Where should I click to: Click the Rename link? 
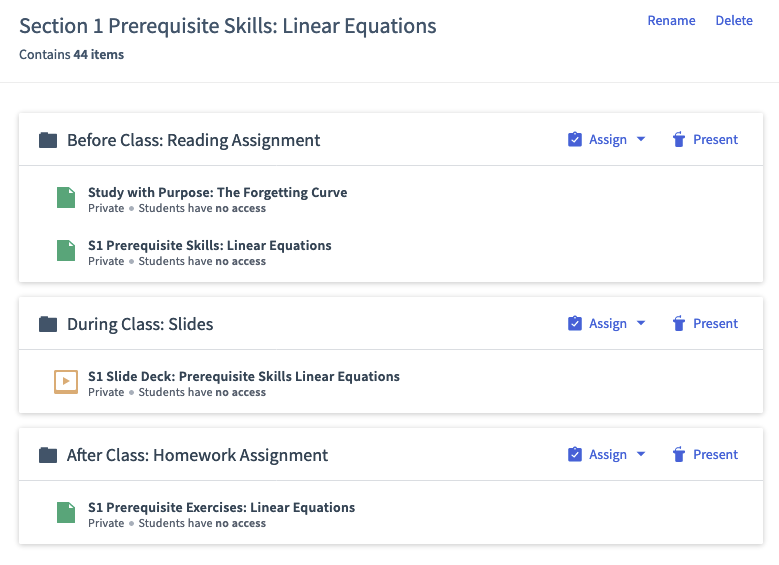point(671,20)
